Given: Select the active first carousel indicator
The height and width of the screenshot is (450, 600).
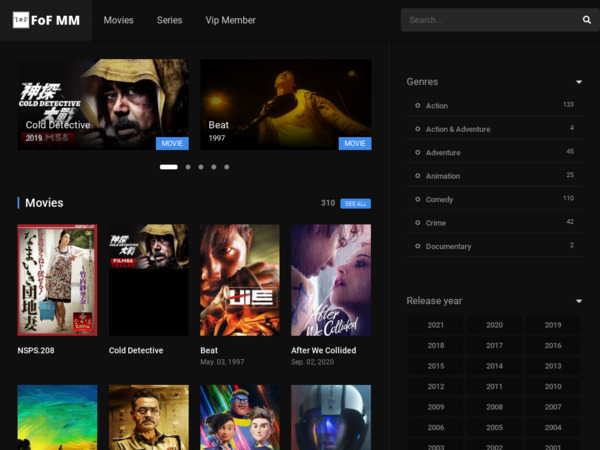Looking at the screenshot, I should [169, 167].
